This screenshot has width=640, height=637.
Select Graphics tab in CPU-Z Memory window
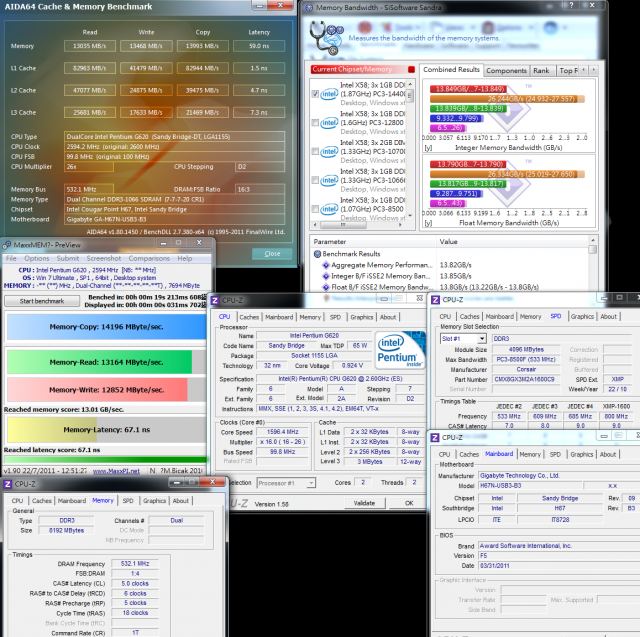(x=154, y=501)
